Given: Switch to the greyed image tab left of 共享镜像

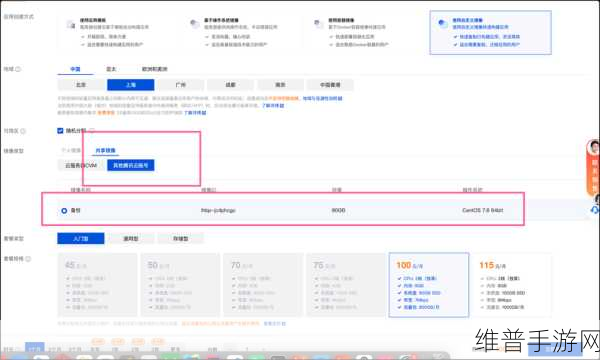Looking at the screenshot, I should point(71,151).
